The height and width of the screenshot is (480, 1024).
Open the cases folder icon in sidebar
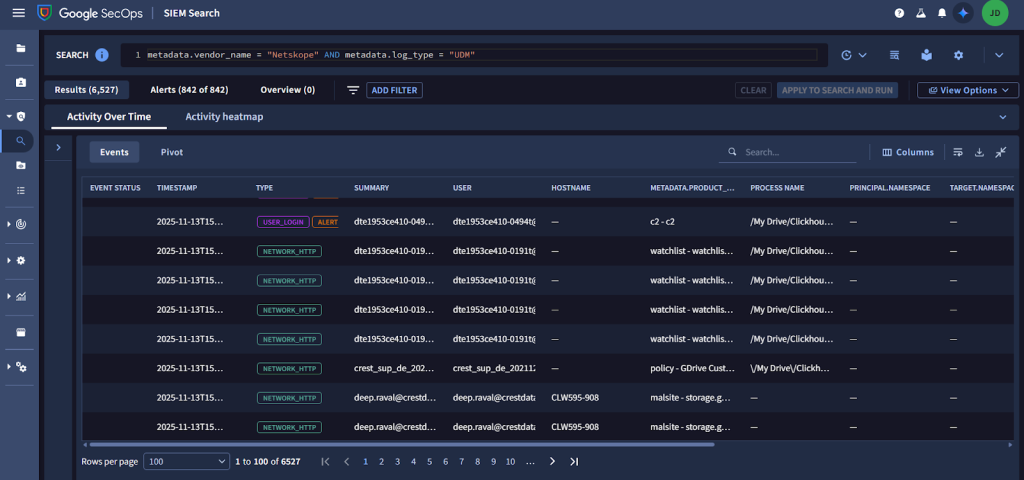21,48
